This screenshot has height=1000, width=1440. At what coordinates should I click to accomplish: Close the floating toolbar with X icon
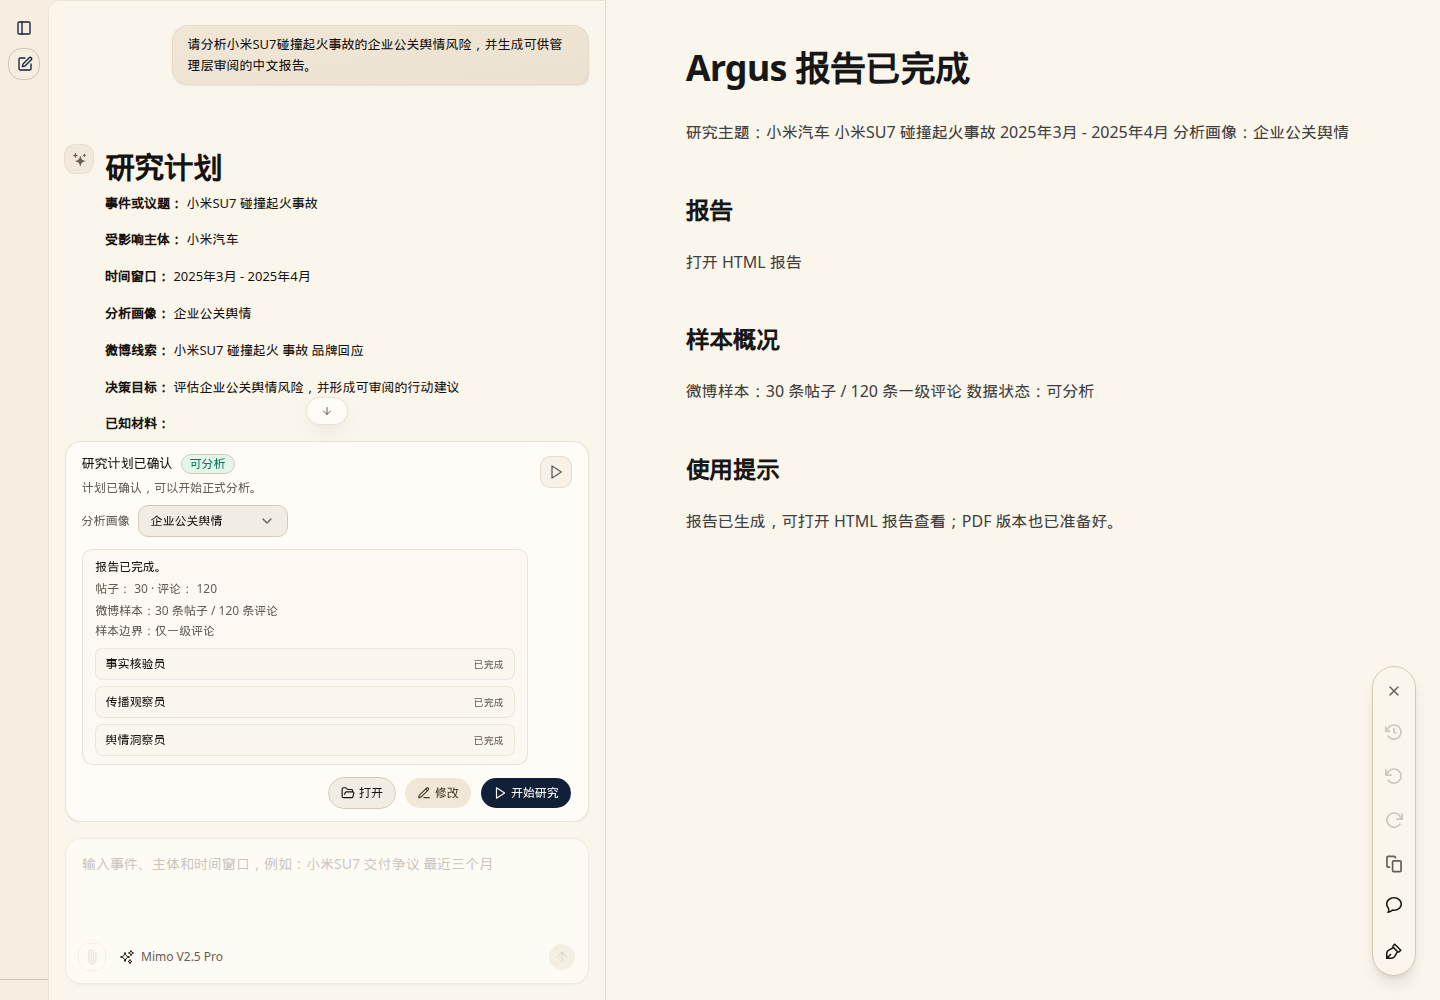(x=1394, y=691)
